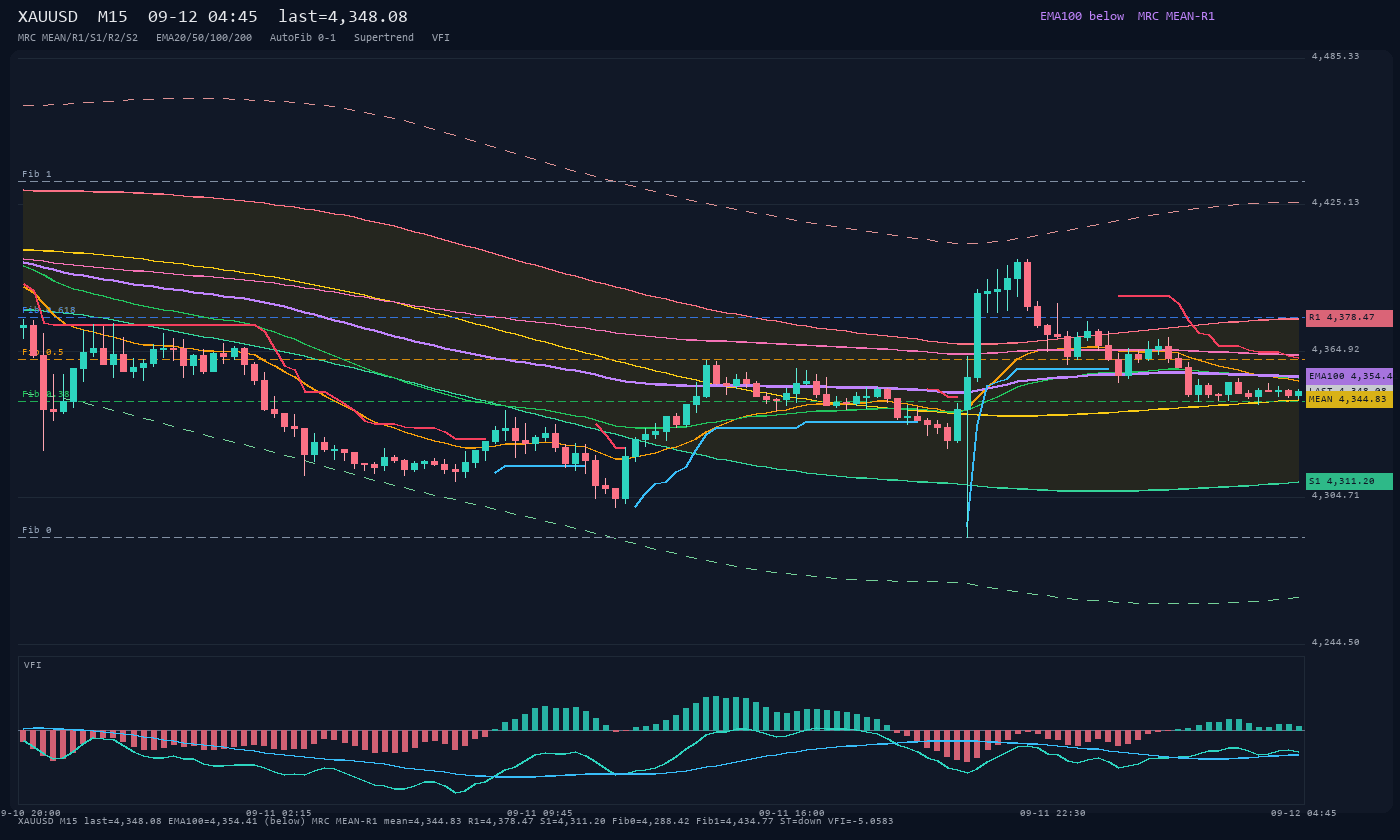The width and height of the screenshot is (1400, 840).
Task: Select the VFI entry in the top legend
Action: (x=441, y=38)
